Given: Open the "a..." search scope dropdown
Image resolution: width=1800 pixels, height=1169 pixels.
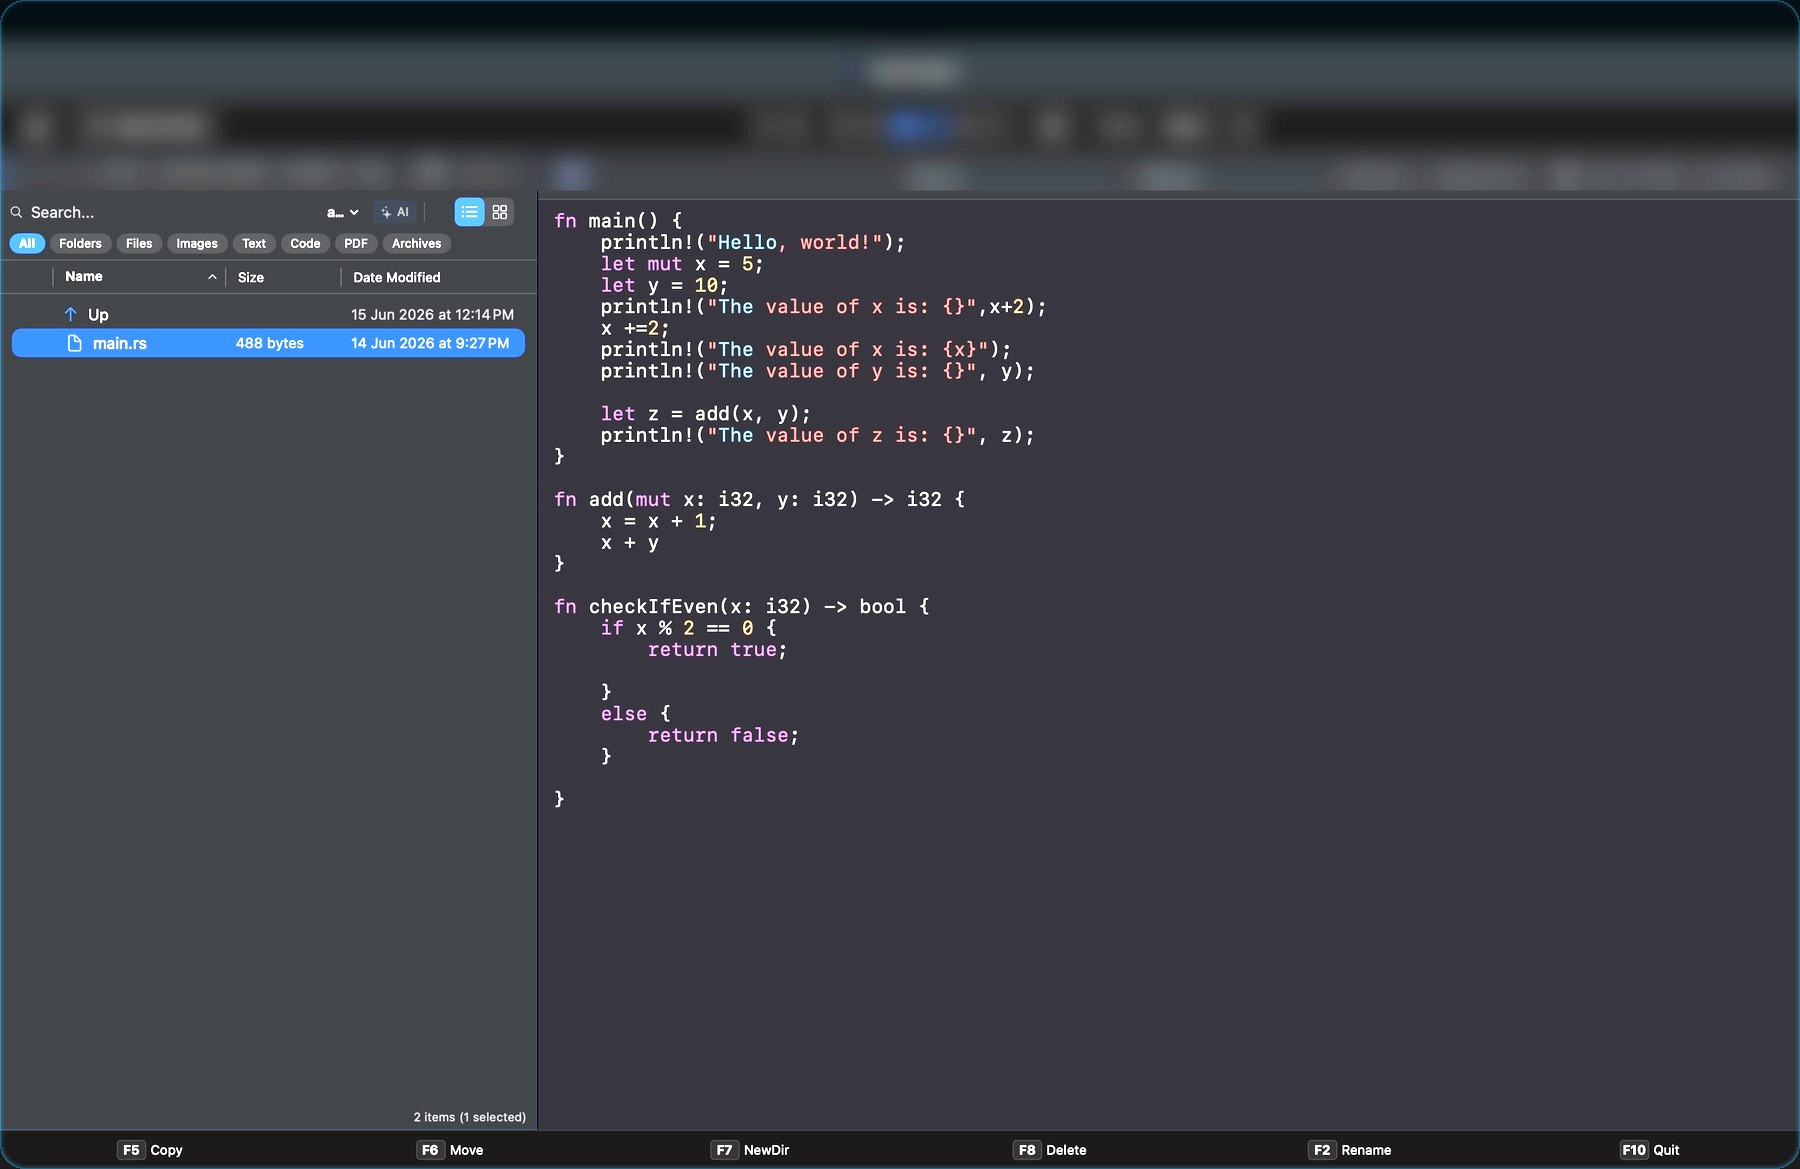Looking at the screenshot, I should pyautogui.click(x=342, y=212).
